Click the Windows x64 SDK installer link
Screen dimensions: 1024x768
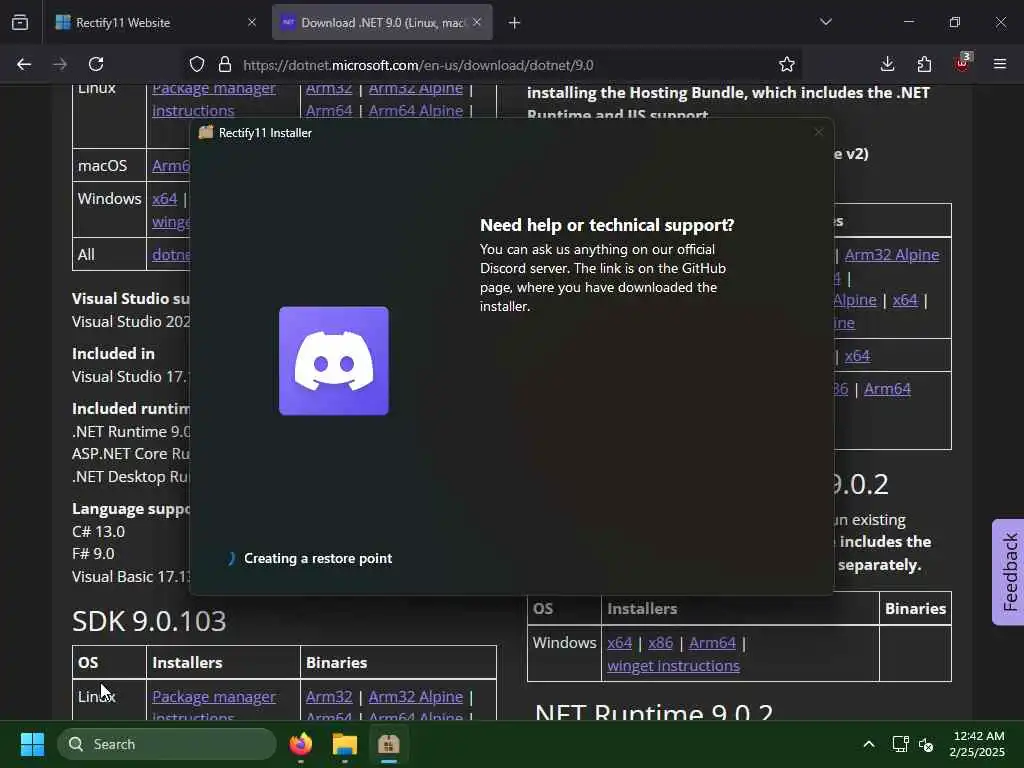[165, 199]
